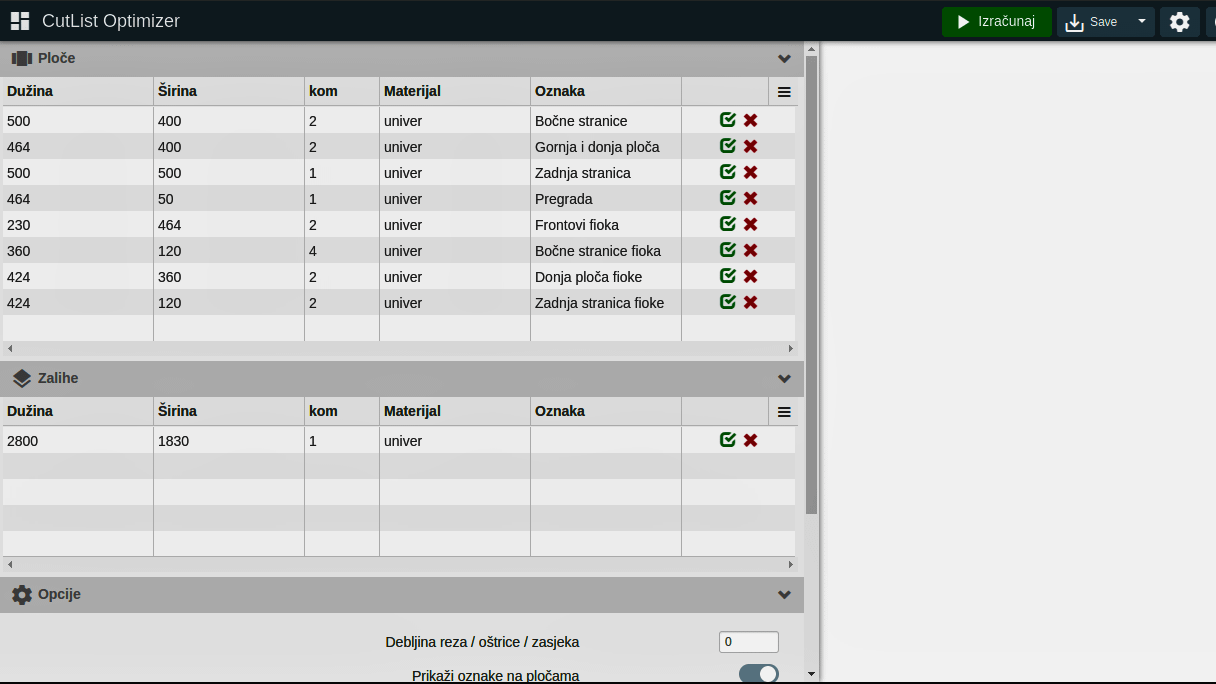Collapse the Zalihe section

[x=784, y=379]
